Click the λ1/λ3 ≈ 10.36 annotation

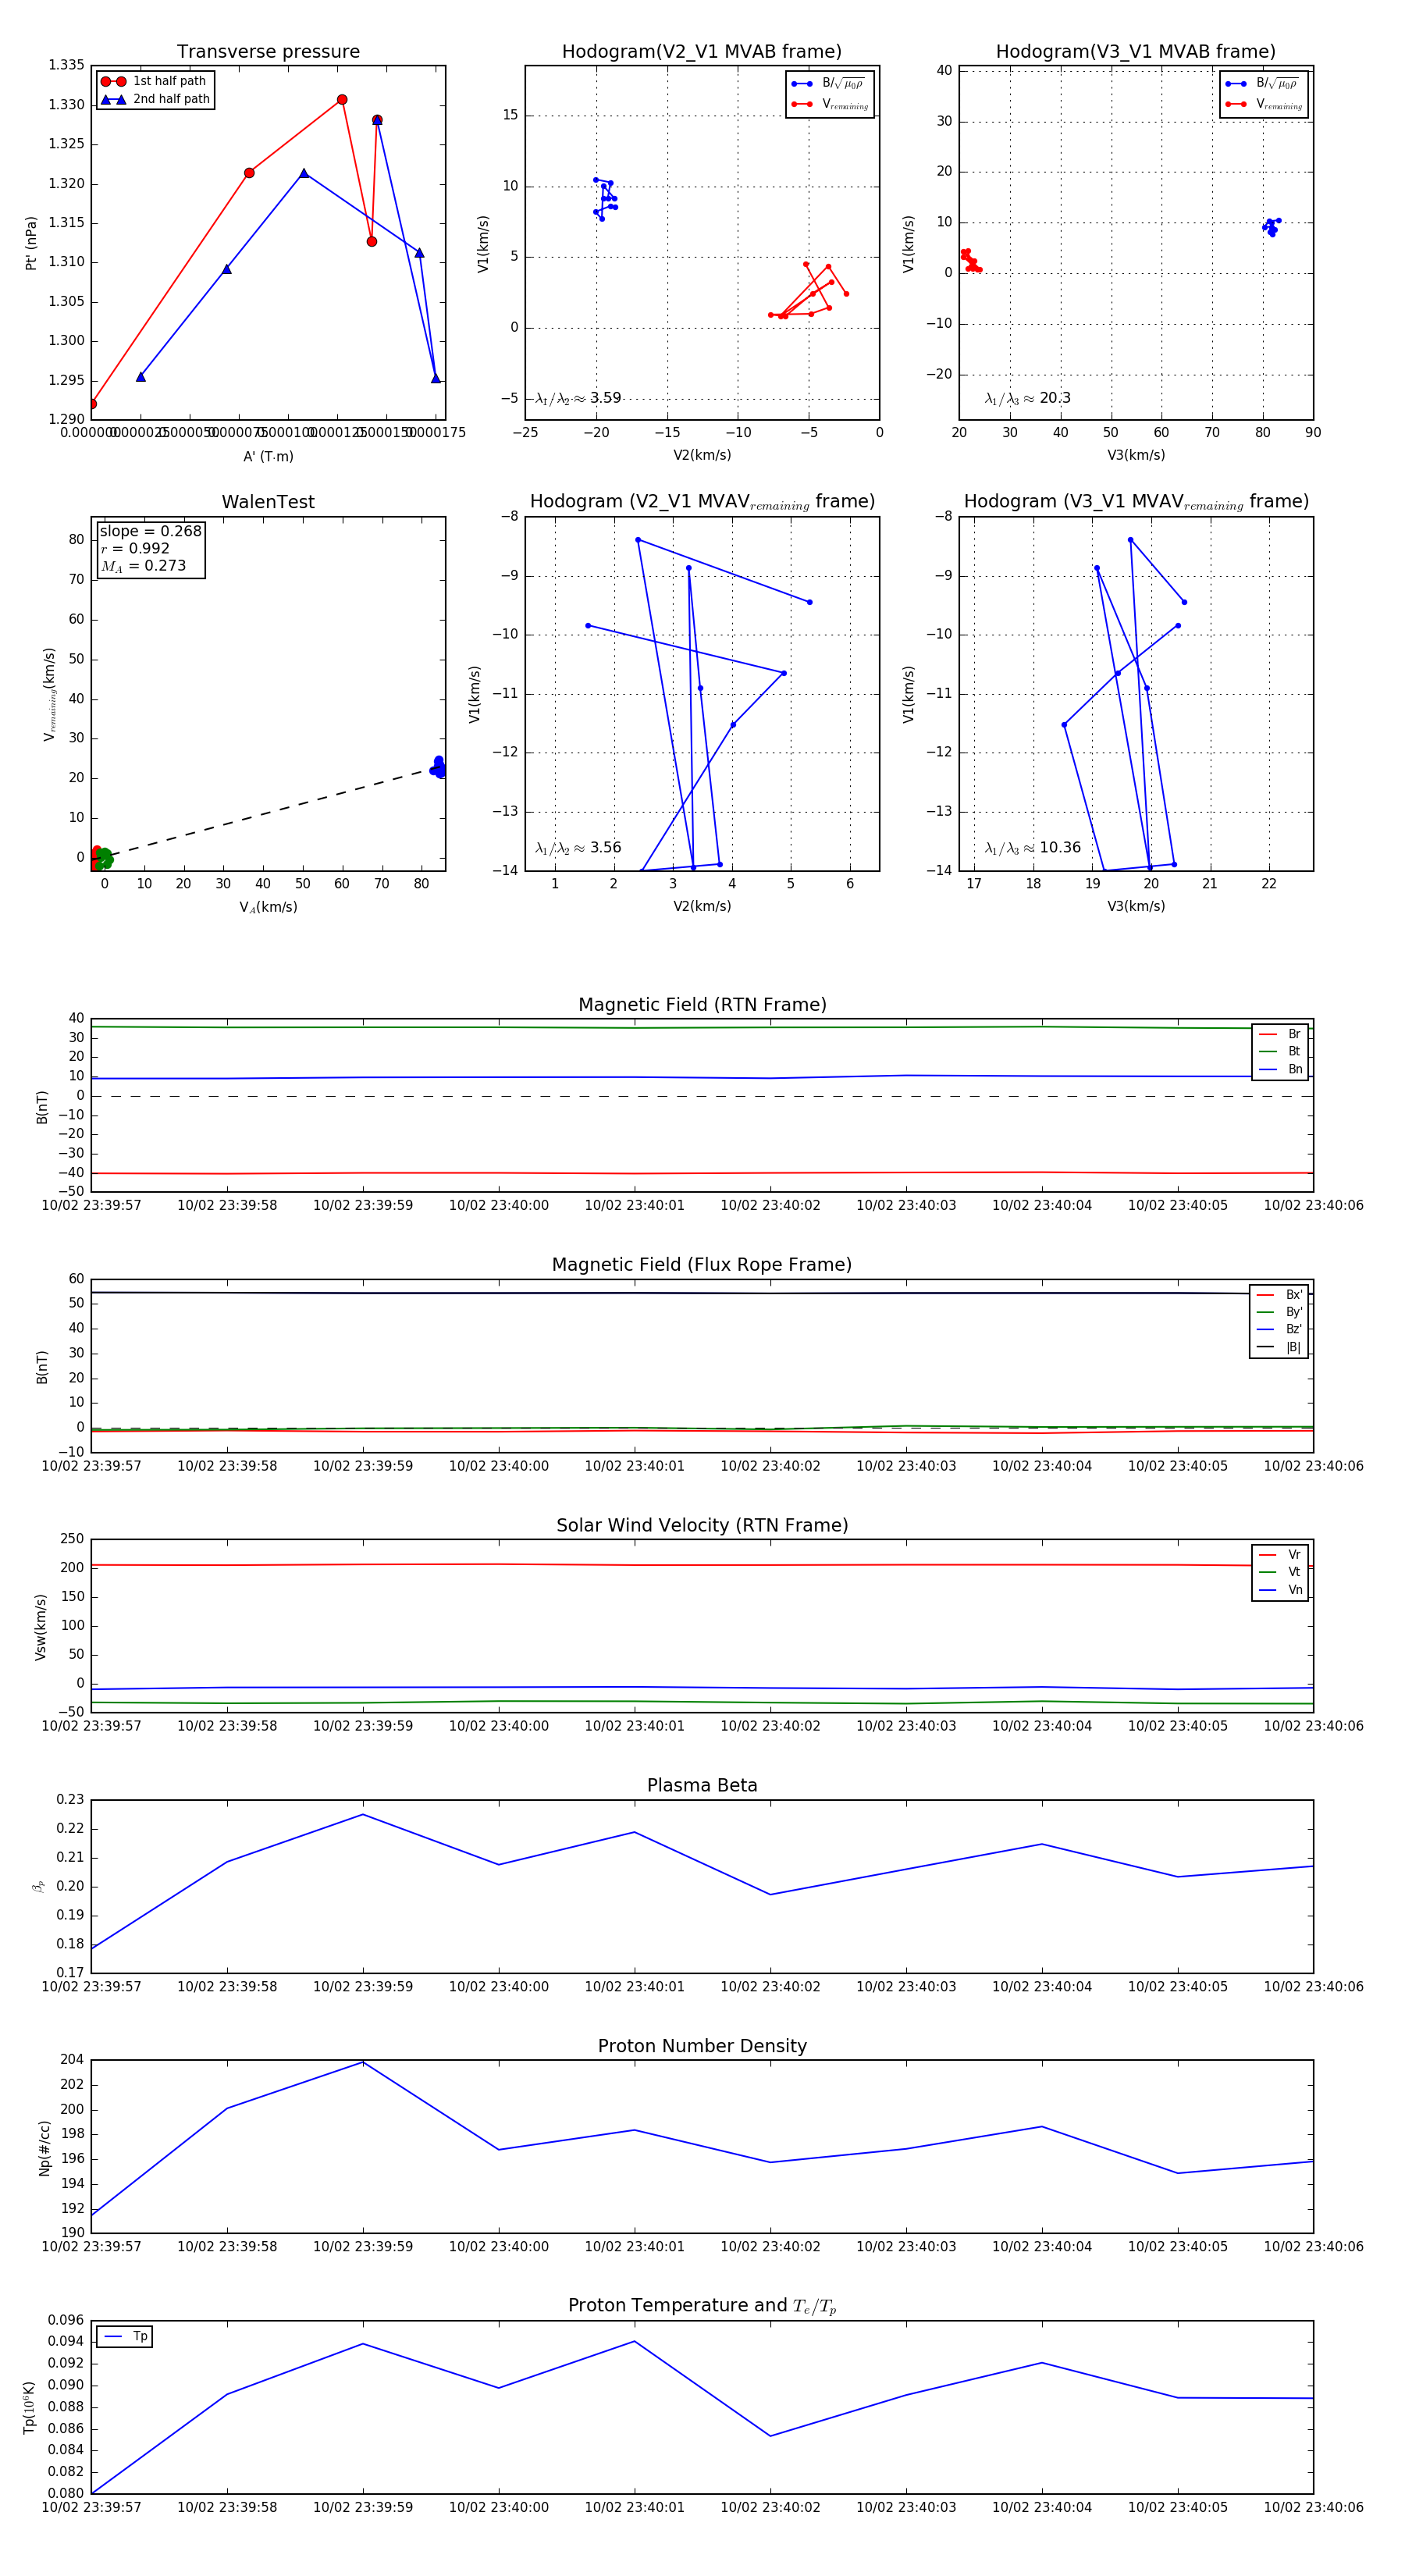pyautogui.click(x=1032, y=848)
